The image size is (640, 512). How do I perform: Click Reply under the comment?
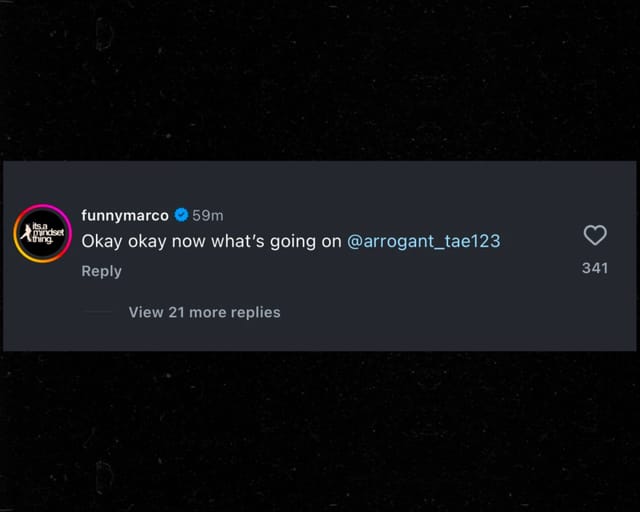point(101,271)
